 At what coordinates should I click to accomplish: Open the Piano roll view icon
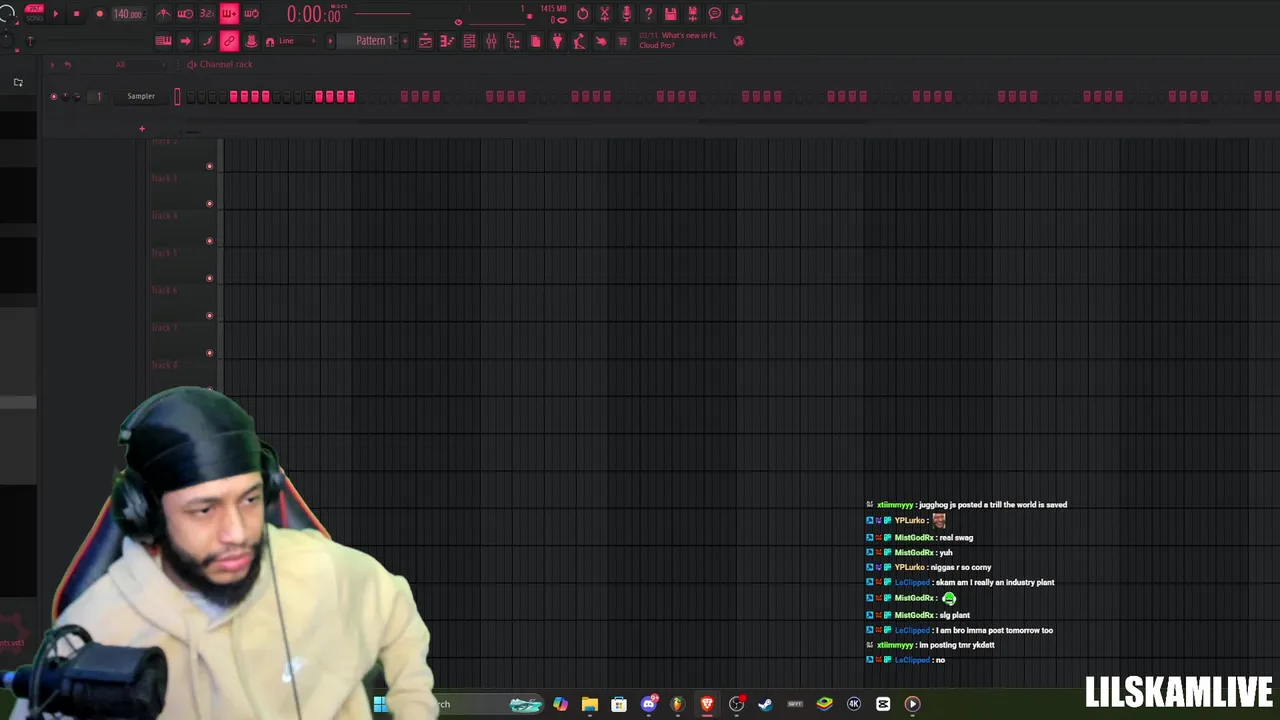click(x=447, y=41)
